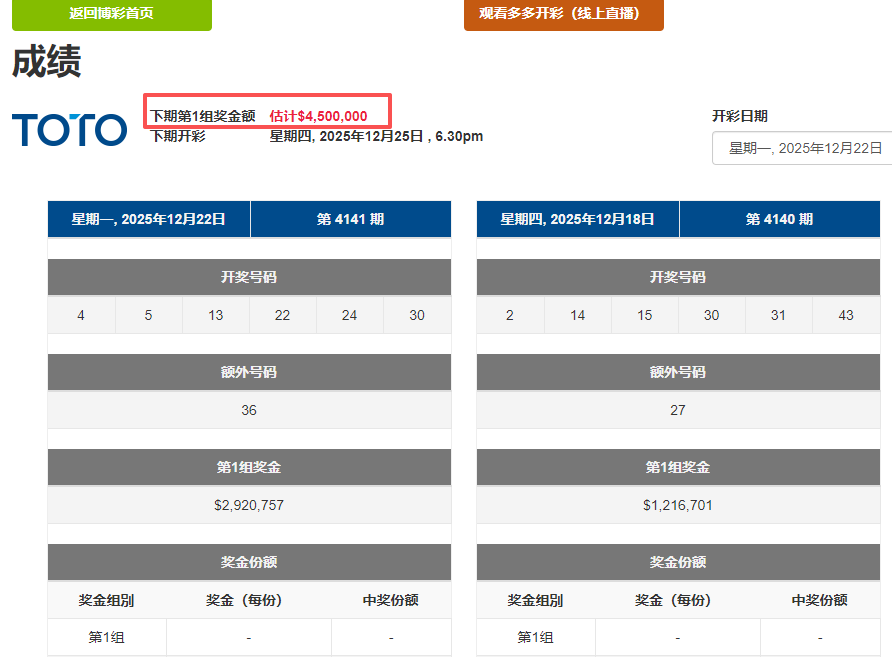Select winning number 15 in draw 4140
The image size is (892, 657).
(645, 315)
